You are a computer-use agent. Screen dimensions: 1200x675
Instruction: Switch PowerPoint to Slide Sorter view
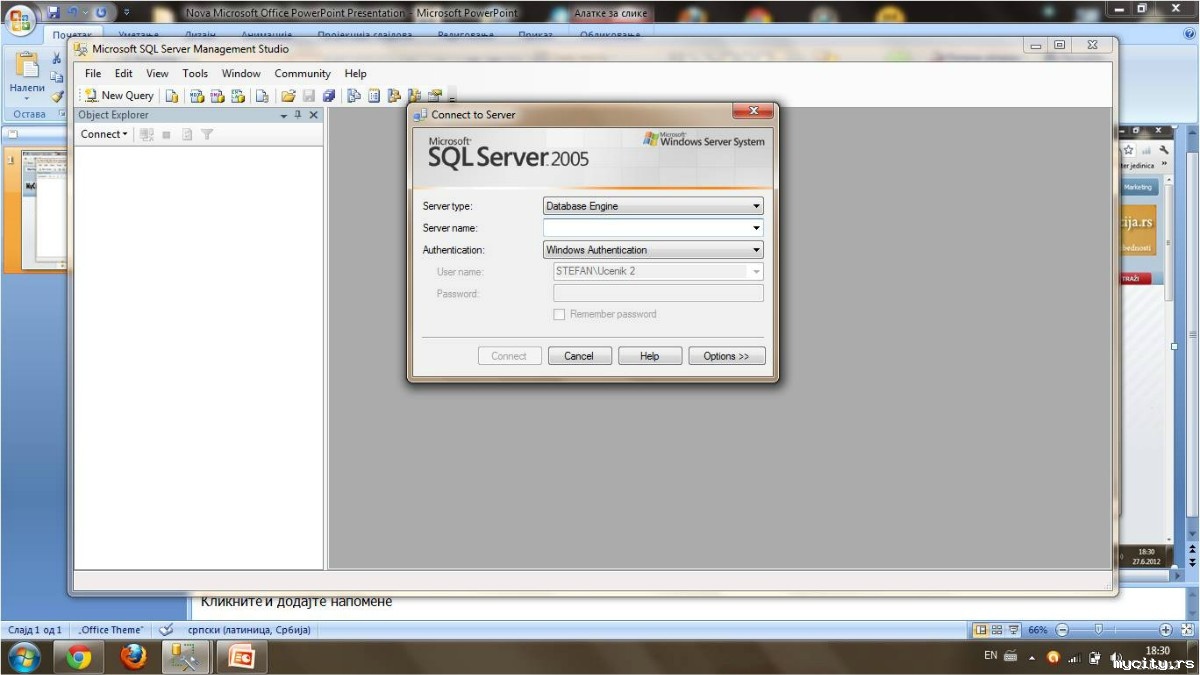click(x=997, y=630)
